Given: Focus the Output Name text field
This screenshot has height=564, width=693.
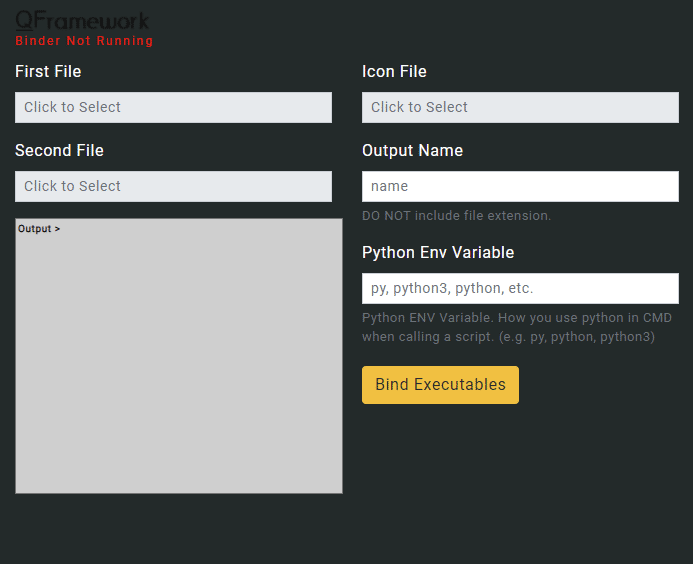Looking at the screenshot, I should pyautogui.click(x=520, y=186).
